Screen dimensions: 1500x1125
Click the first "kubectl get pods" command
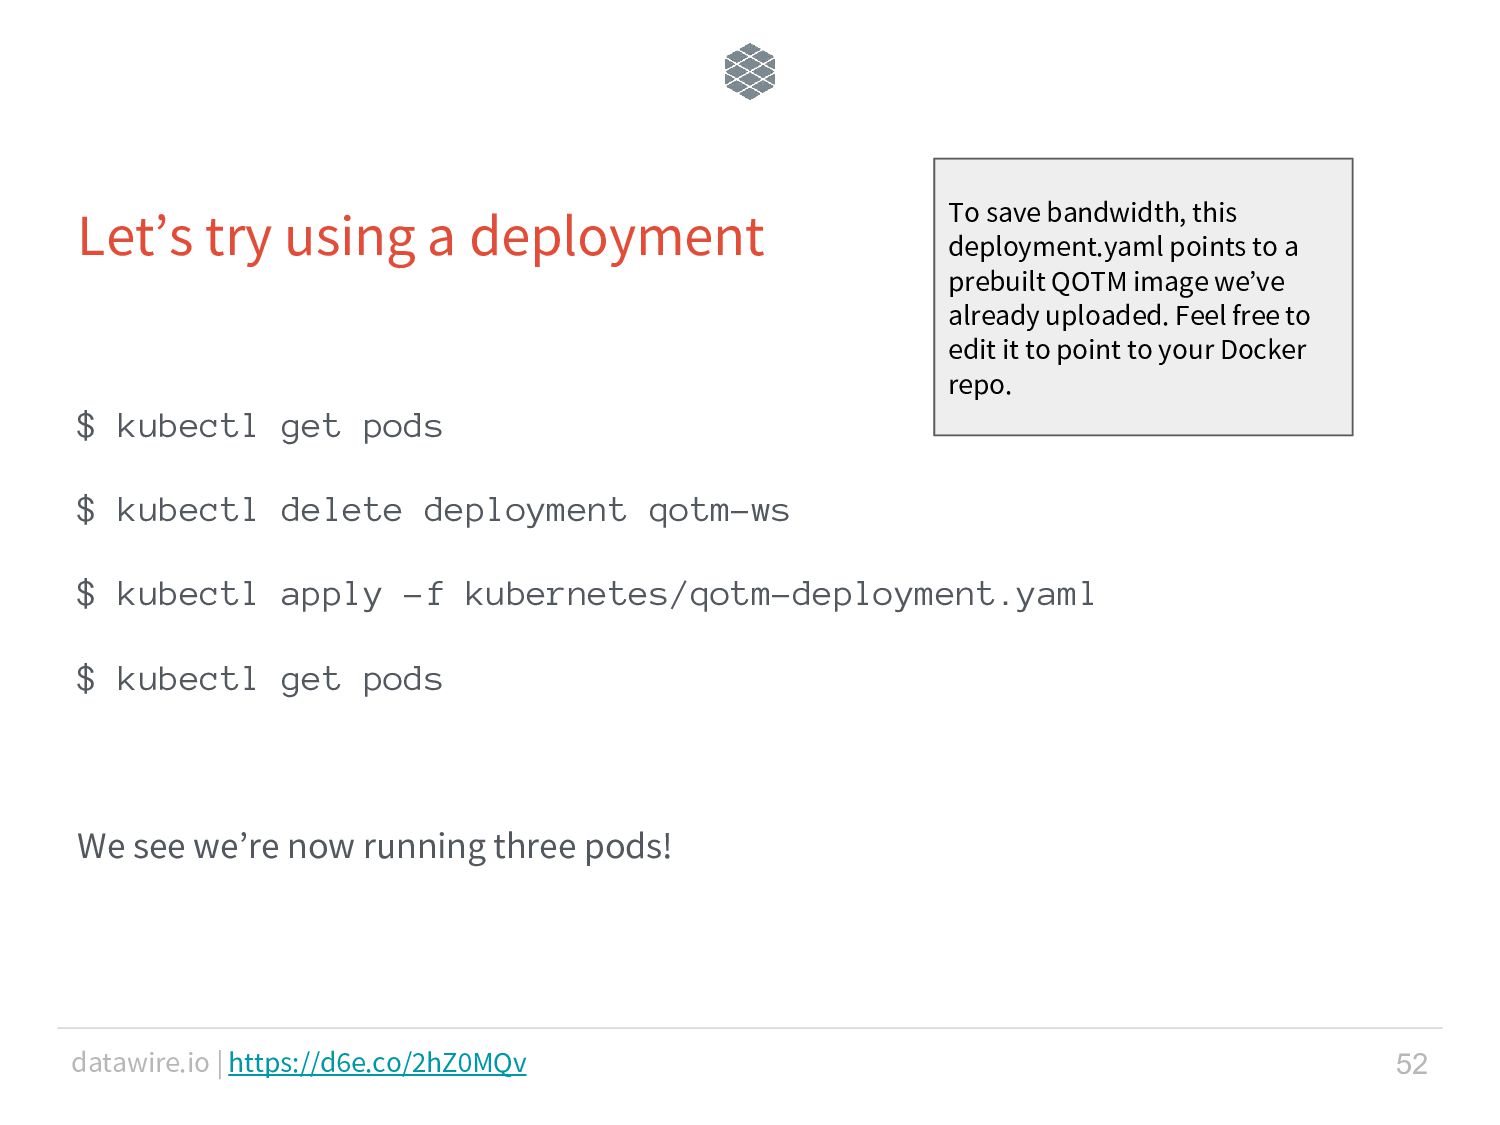(259, 426)
